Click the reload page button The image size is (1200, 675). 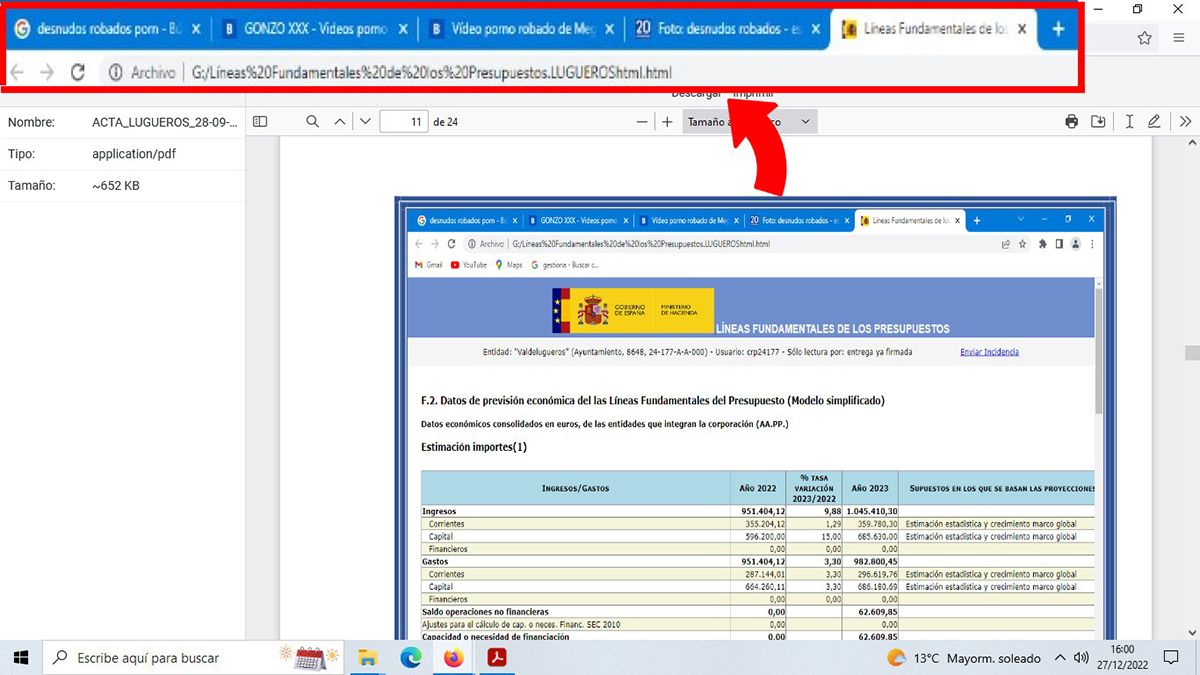77,72
